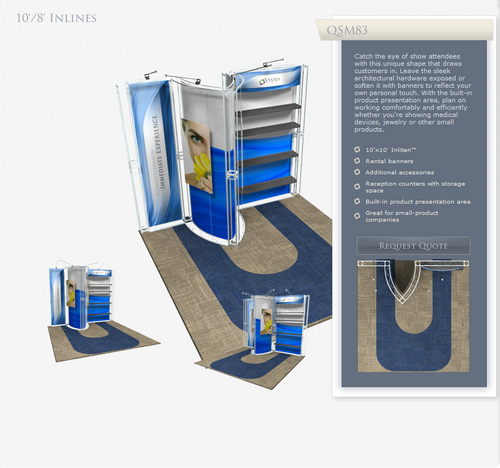Select the small right-angle booth thumbnail

pos(263,338)
